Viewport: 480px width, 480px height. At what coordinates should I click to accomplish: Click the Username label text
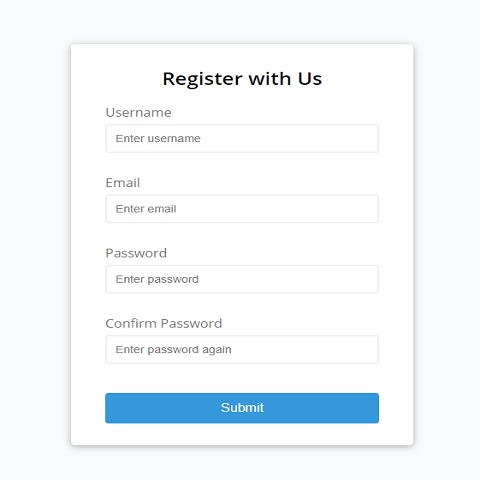[x=138, y=113]
